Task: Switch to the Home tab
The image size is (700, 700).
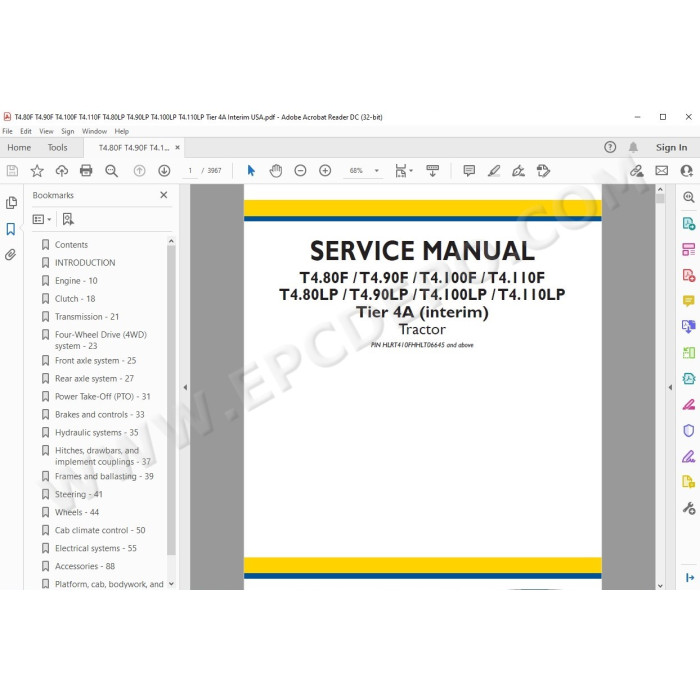Action: tap(19, 147)
